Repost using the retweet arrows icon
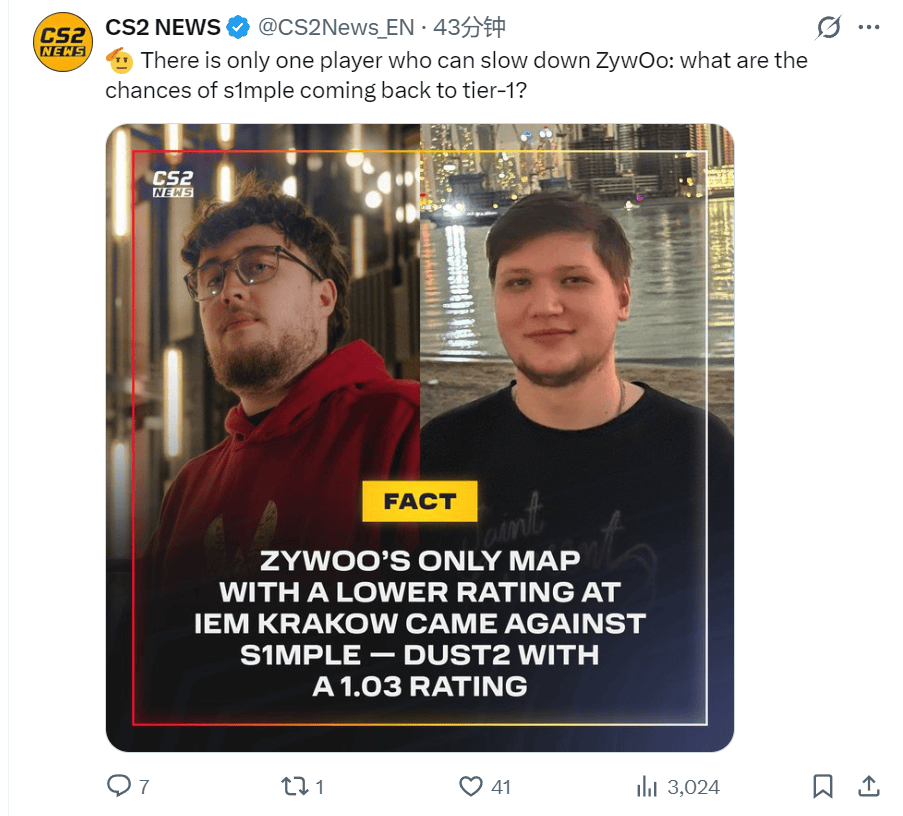 pos(295,786)
